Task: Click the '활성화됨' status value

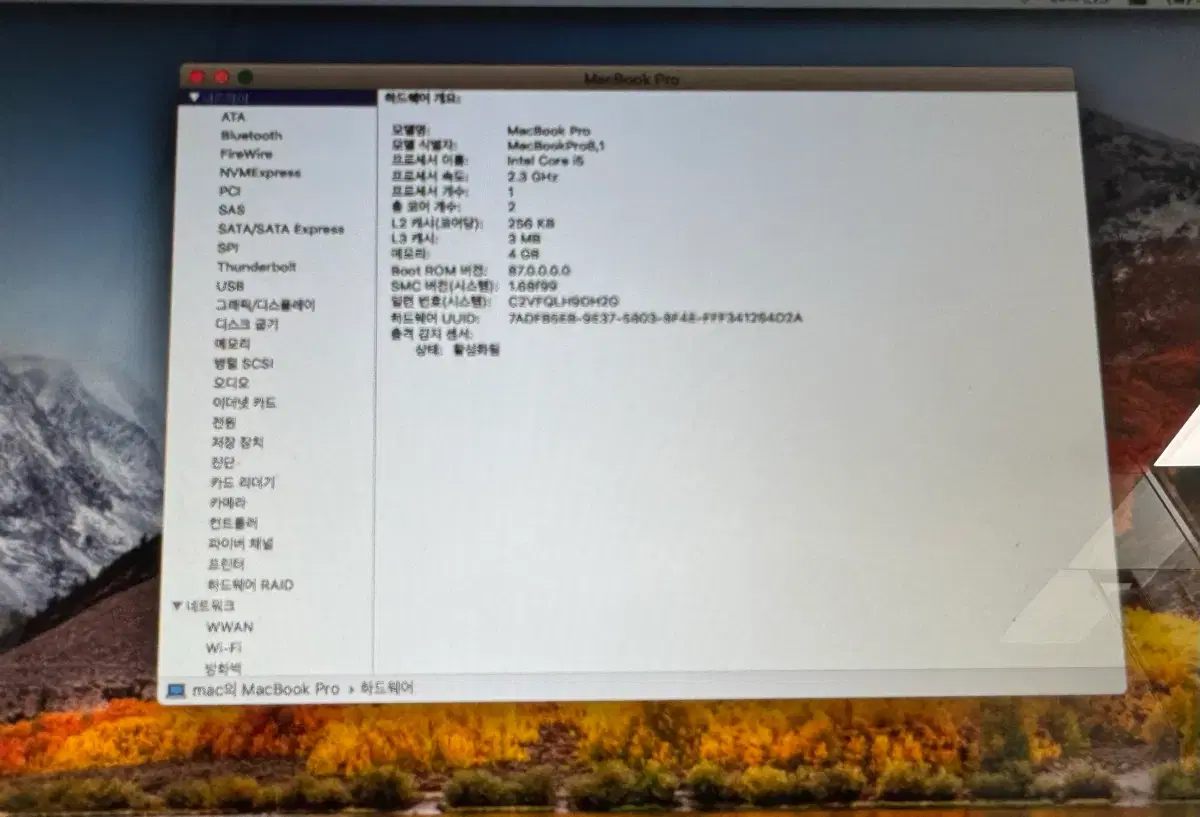Action: point(476,350)
